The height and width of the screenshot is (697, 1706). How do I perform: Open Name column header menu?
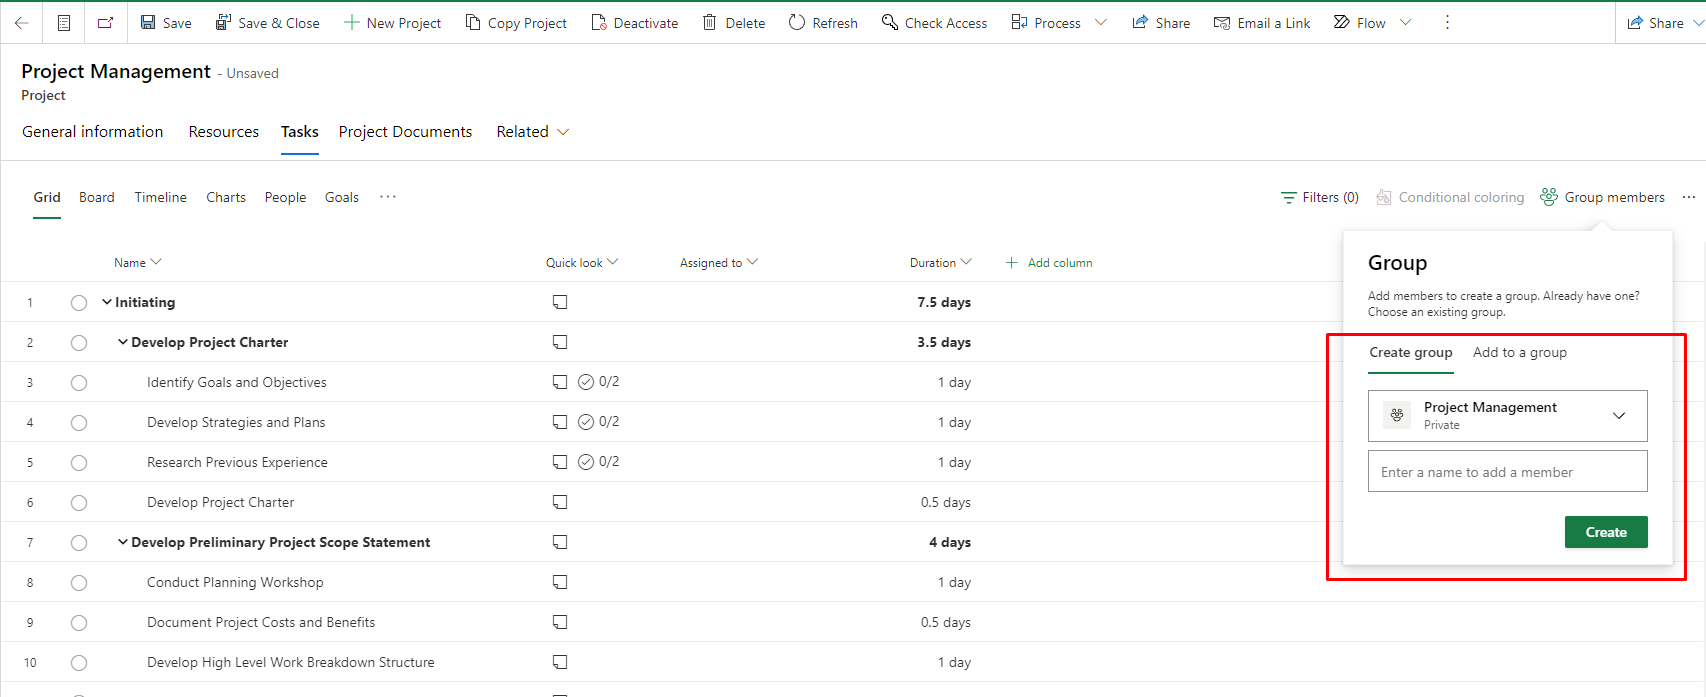[138, 263]
